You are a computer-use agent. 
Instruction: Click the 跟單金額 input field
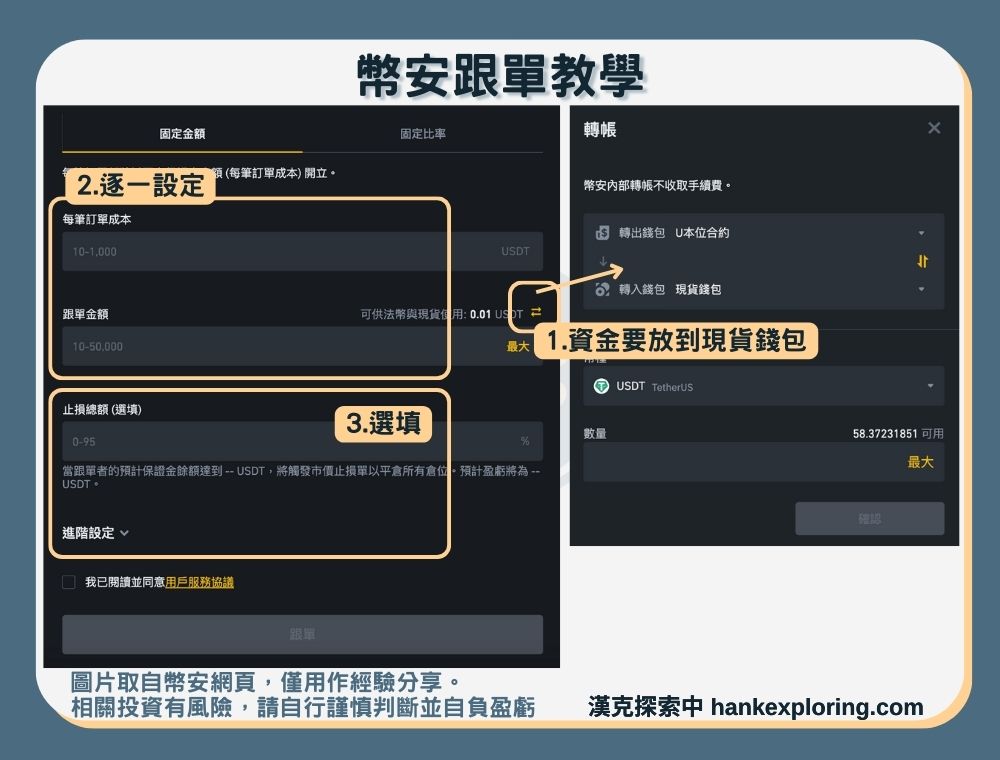click(x=302, y=346)
